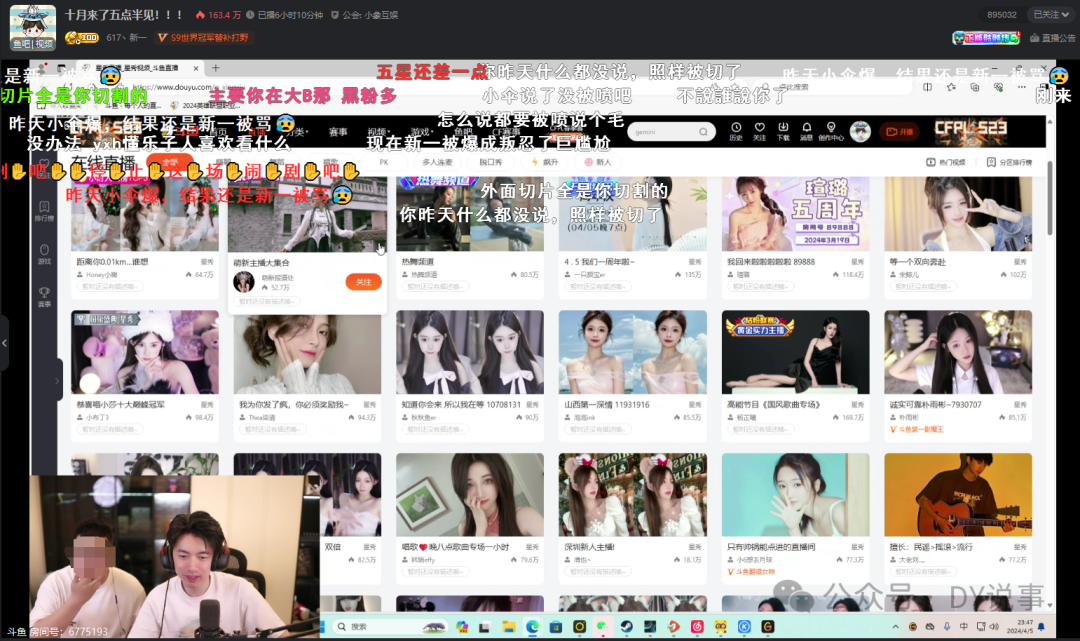Viewport: 1080px width, 641px height.
Task: Open WeChat on the taskbar
Action: coord(603,627)
